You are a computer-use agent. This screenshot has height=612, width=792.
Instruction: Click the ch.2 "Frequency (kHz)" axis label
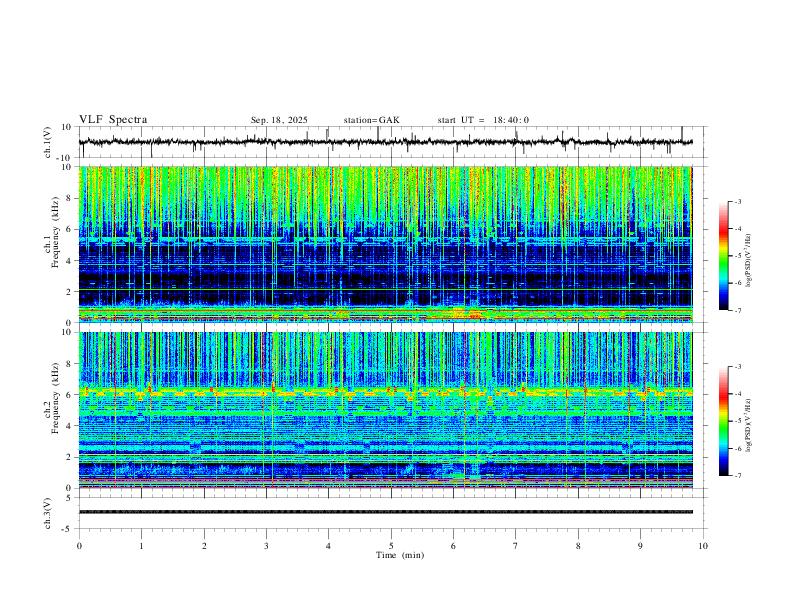click(56, 397)
